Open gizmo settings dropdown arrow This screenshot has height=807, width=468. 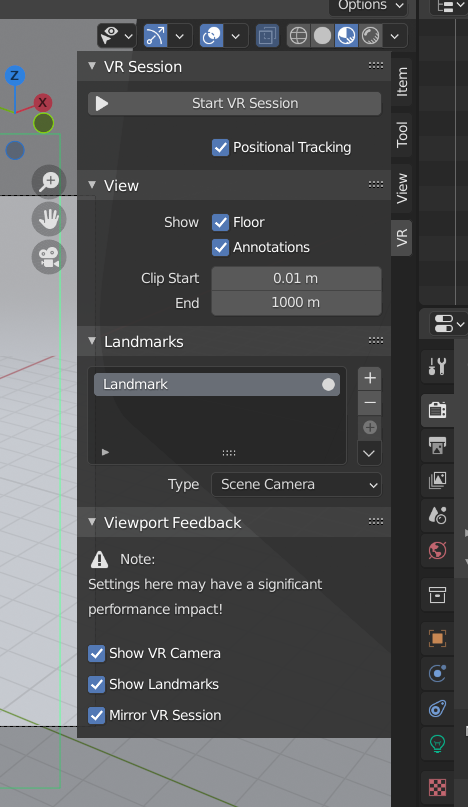pos(180,36)
